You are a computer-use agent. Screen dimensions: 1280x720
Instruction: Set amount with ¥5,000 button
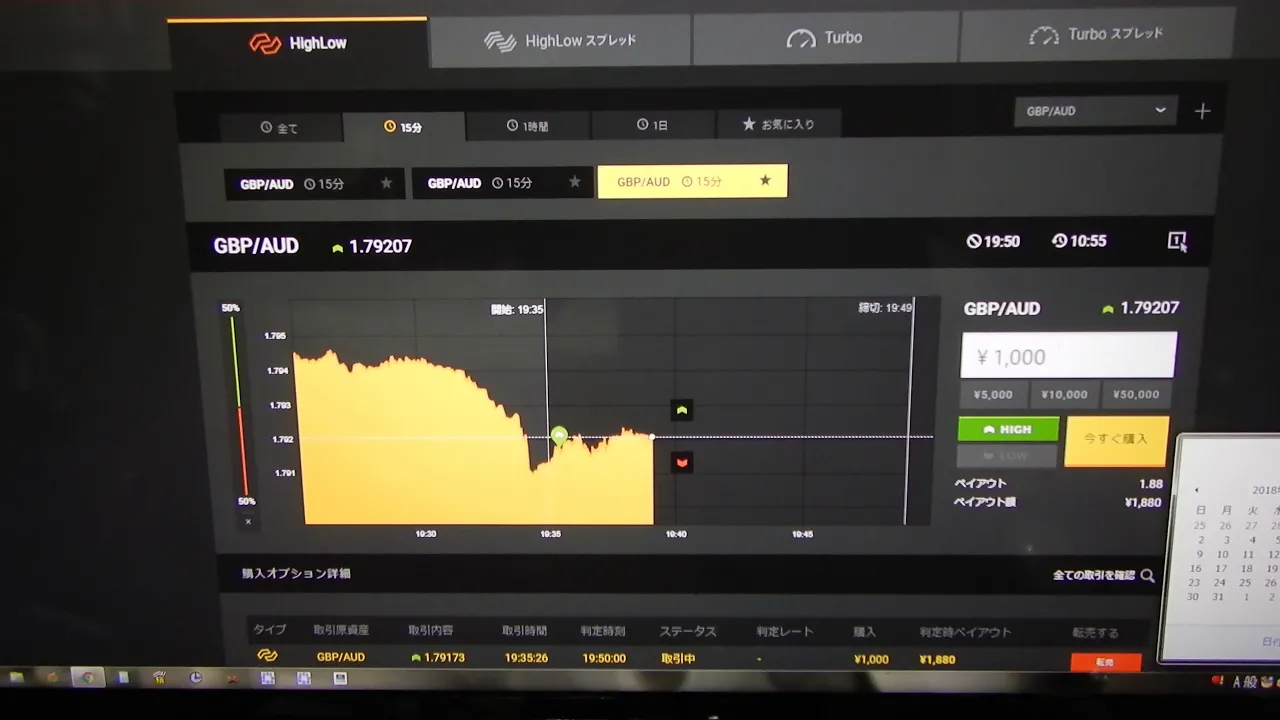click(x=993, y=394)
